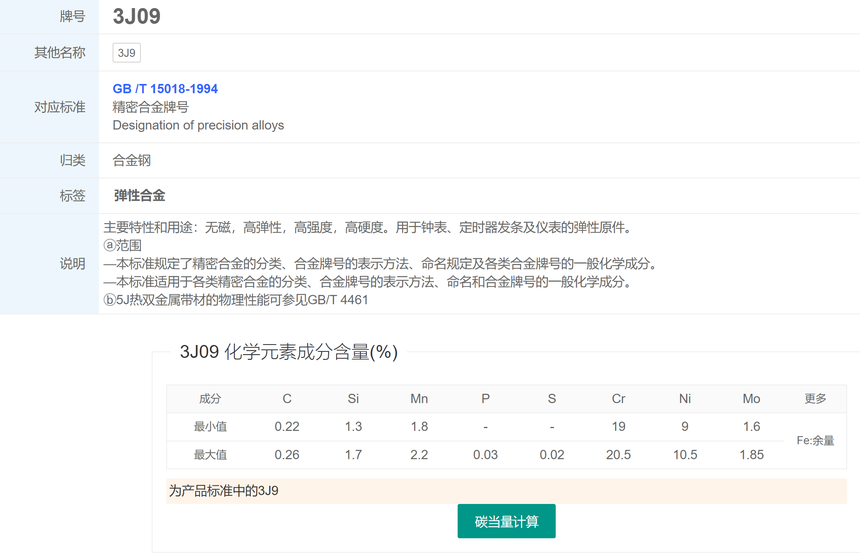Click the 牌号 row label

coord(72,16)
